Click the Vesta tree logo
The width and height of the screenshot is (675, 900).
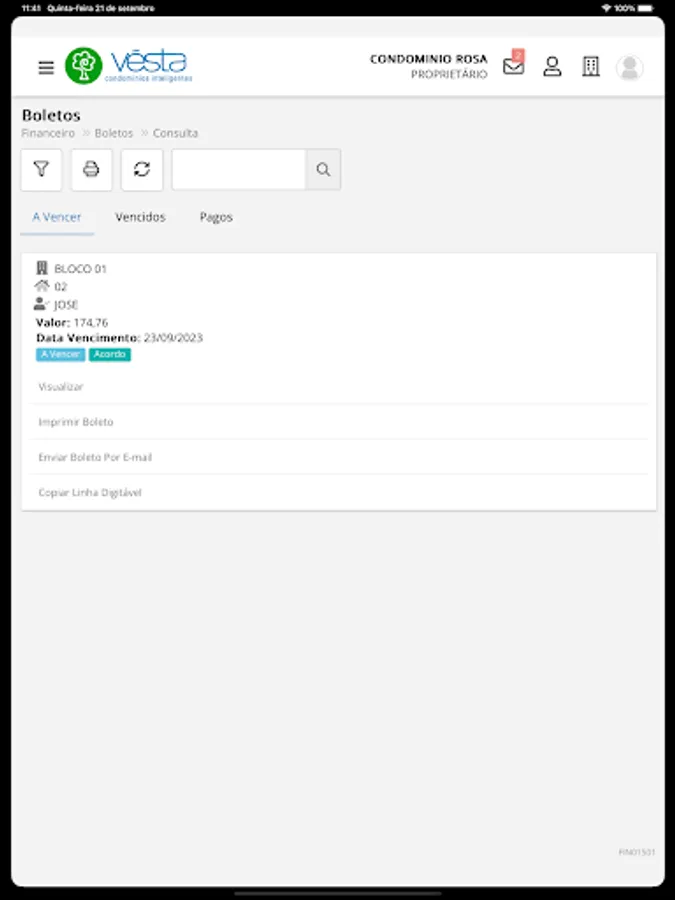[84, 66]
